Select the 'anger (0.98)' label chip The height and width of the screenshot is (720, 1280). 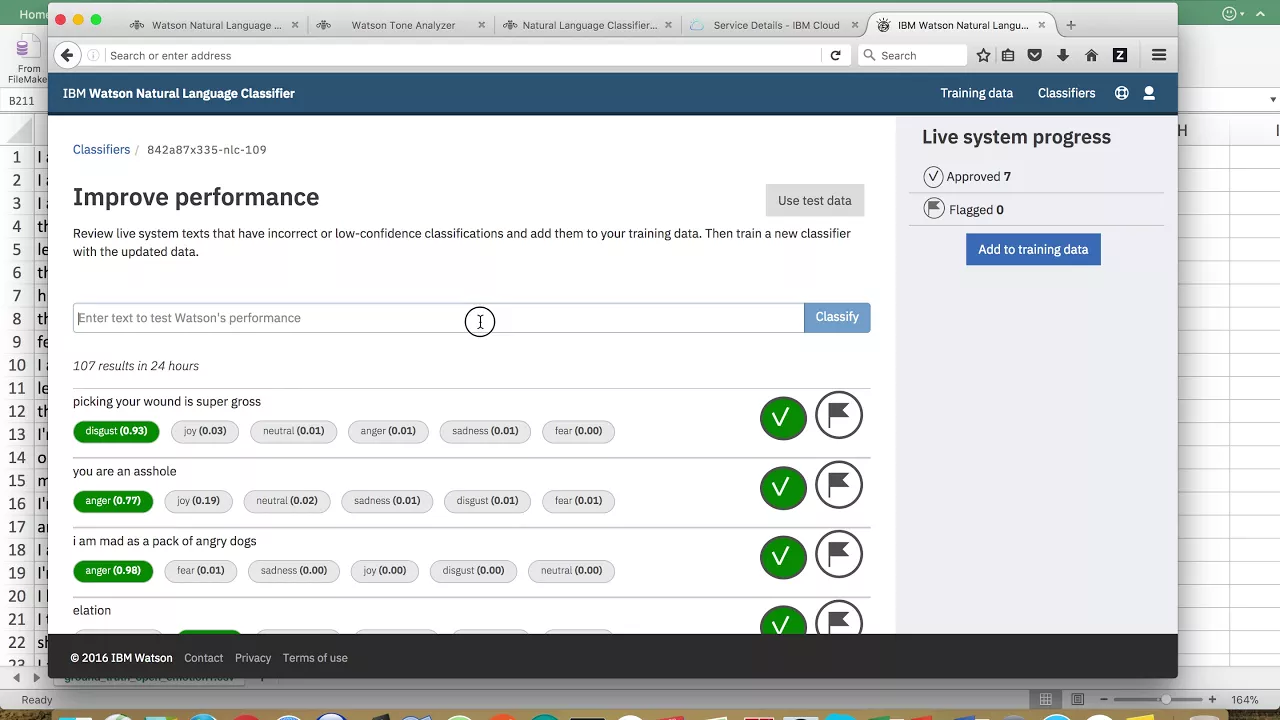(113, 571)
